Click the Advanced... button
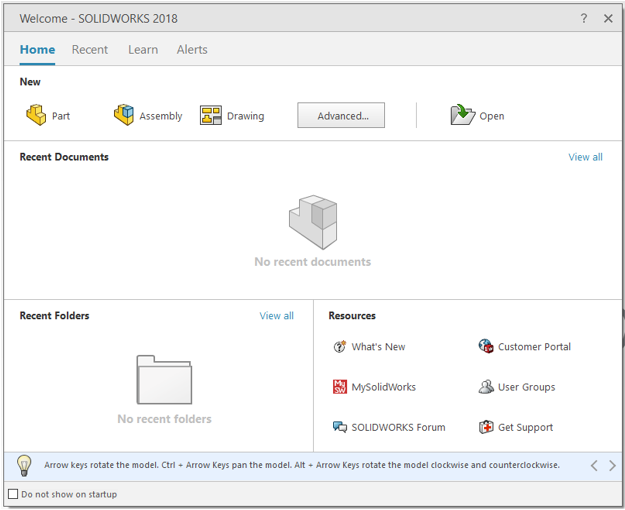This screenshot has height=510, width=625. pyautogui.click(x=341, y=115)
